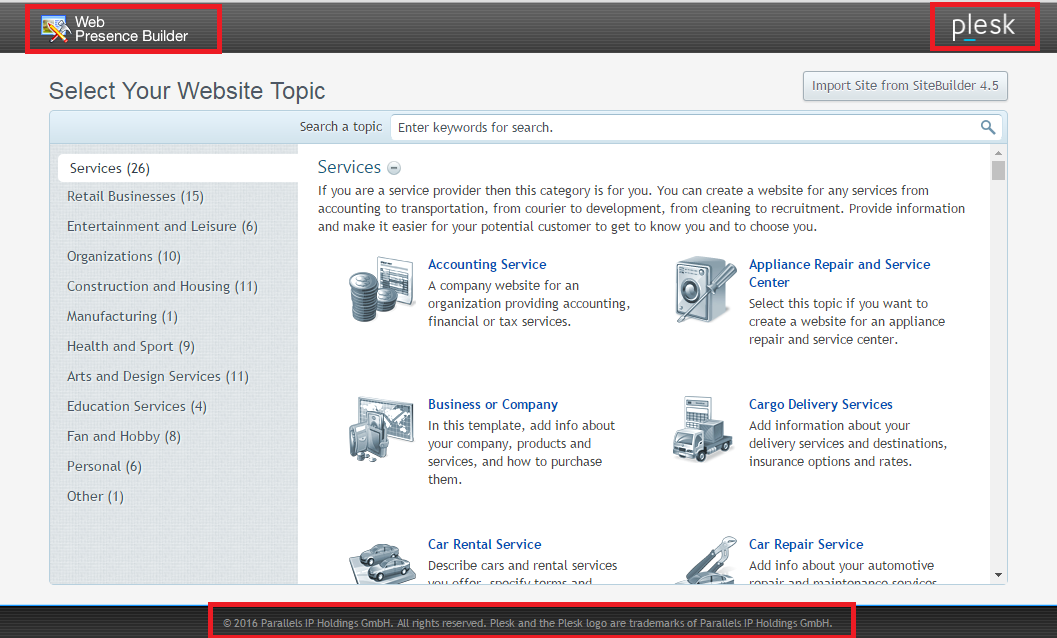Image resolution: width=1057 pixels, height=638 pixels.
Task: Select the Retail Businesses category
Action: [x=135, y=197]
